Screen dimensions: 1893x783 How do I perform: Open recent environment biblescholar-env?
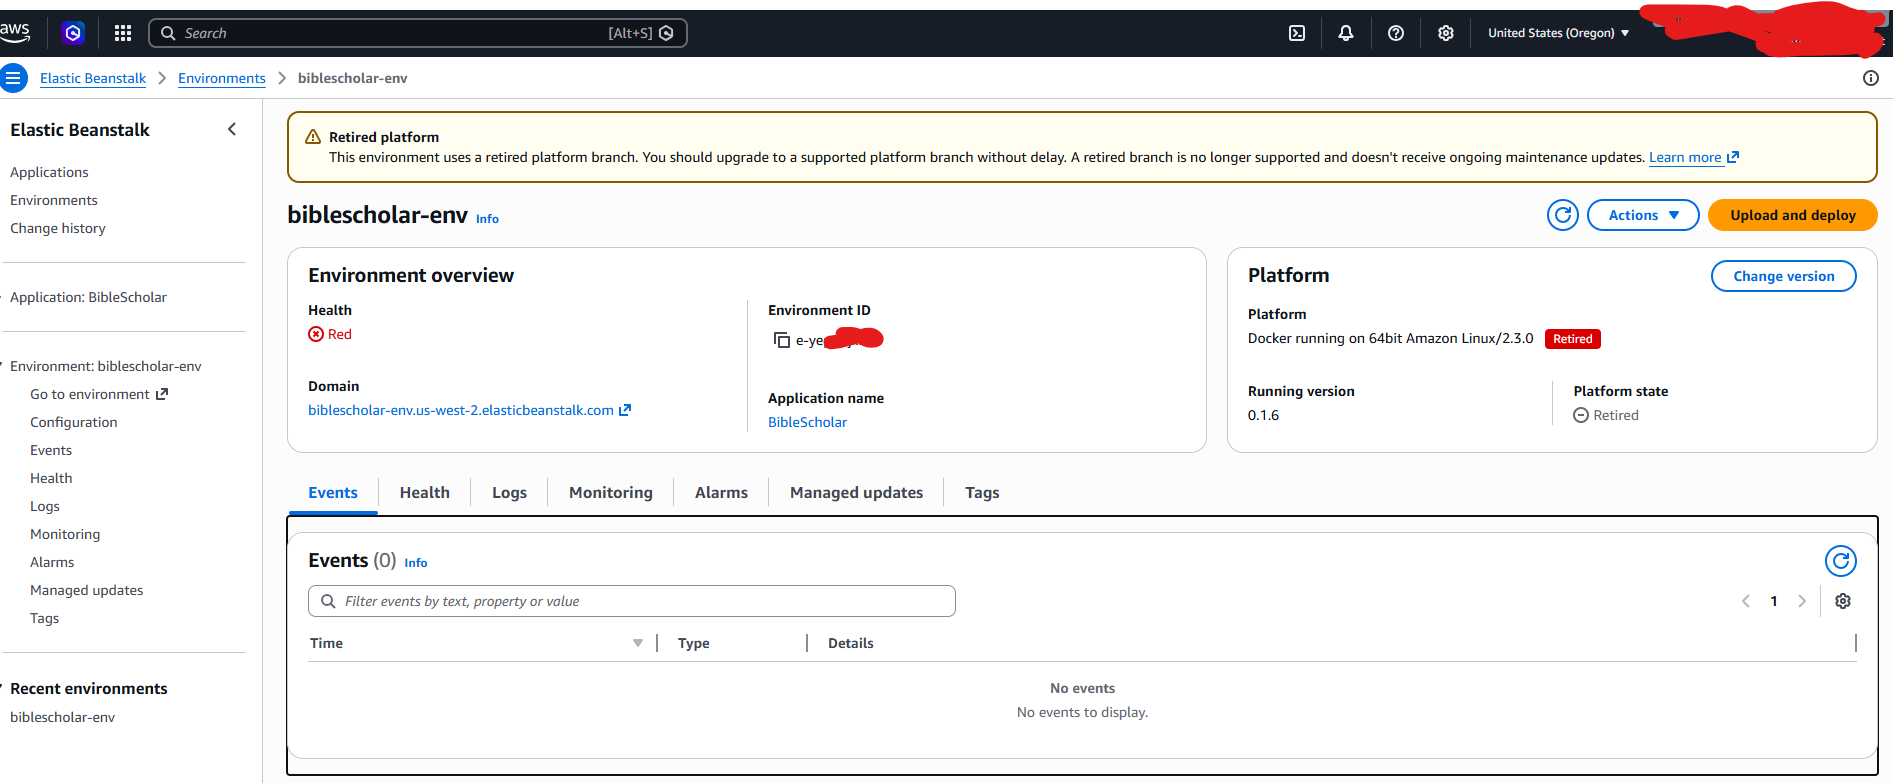tap(62, 717)
